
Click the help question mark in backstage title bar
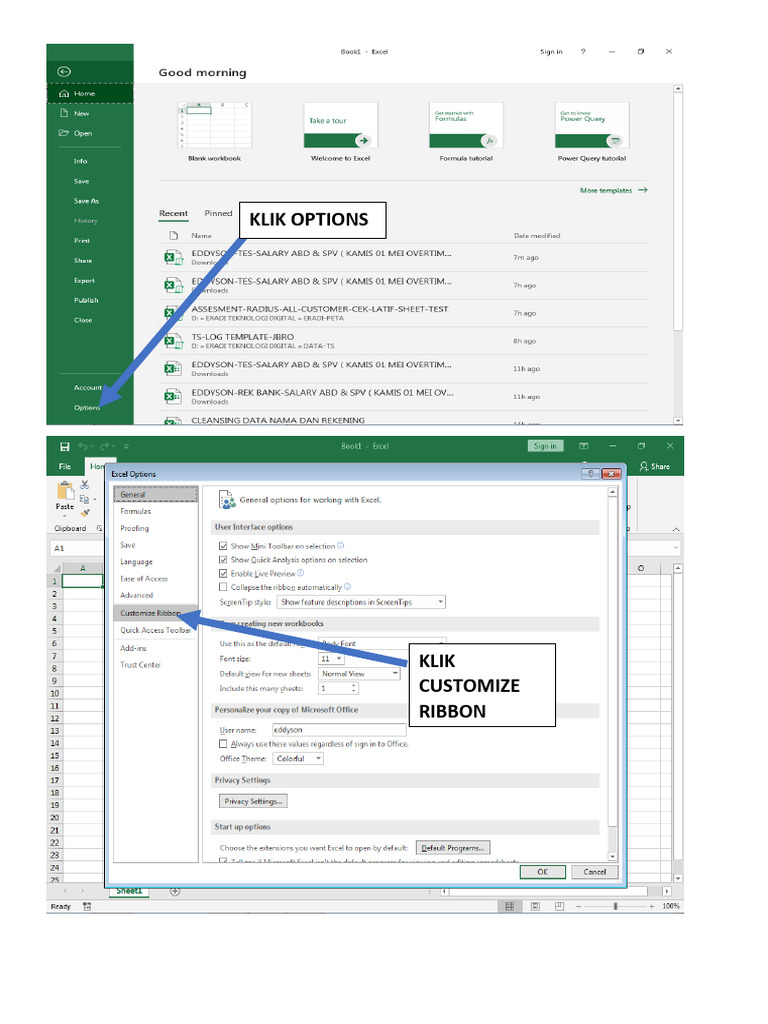pyautogui.click(x=583, y=52)
